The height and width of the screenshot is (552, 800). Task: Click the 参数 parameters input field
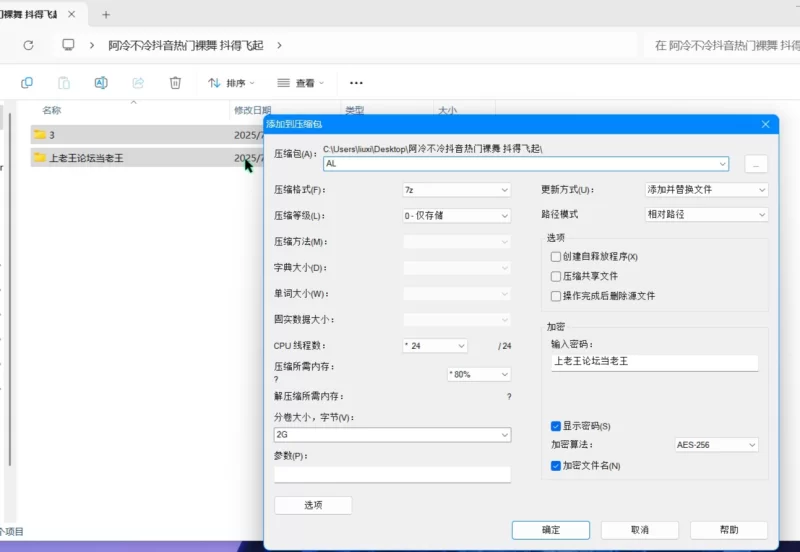pos(392,474)
